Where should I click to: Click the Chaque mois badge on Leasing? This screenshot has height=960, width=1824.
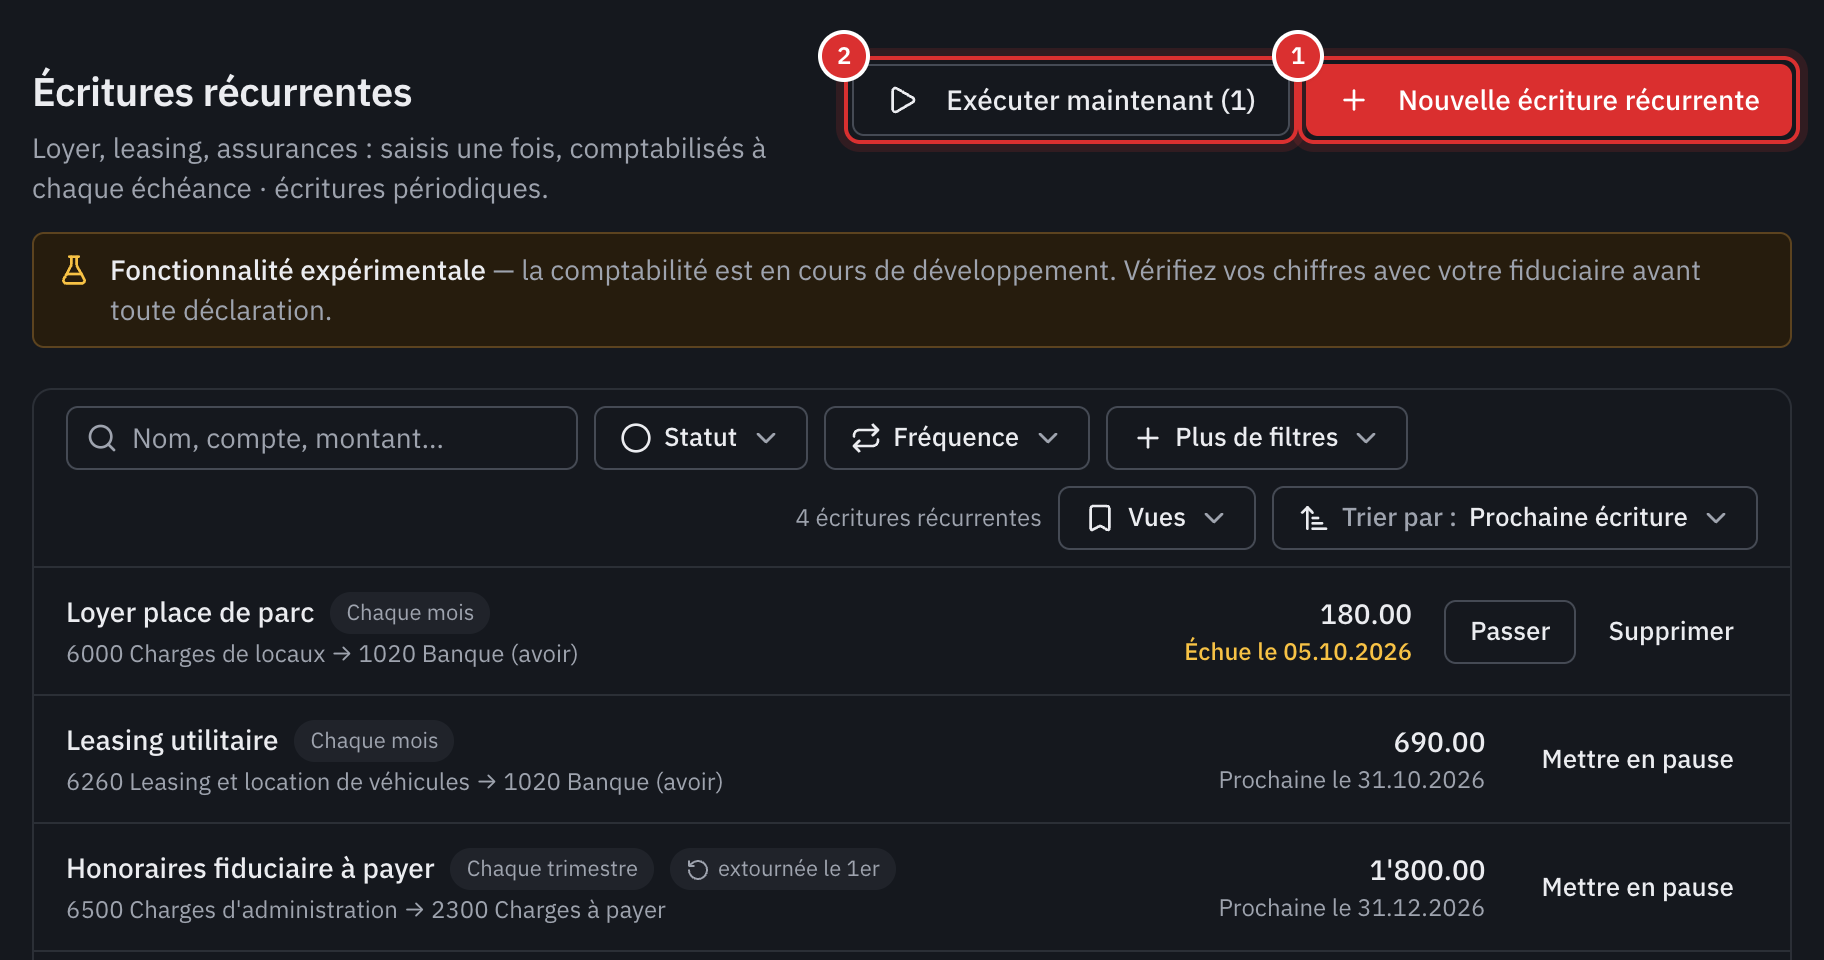click(x=374, y=741)
